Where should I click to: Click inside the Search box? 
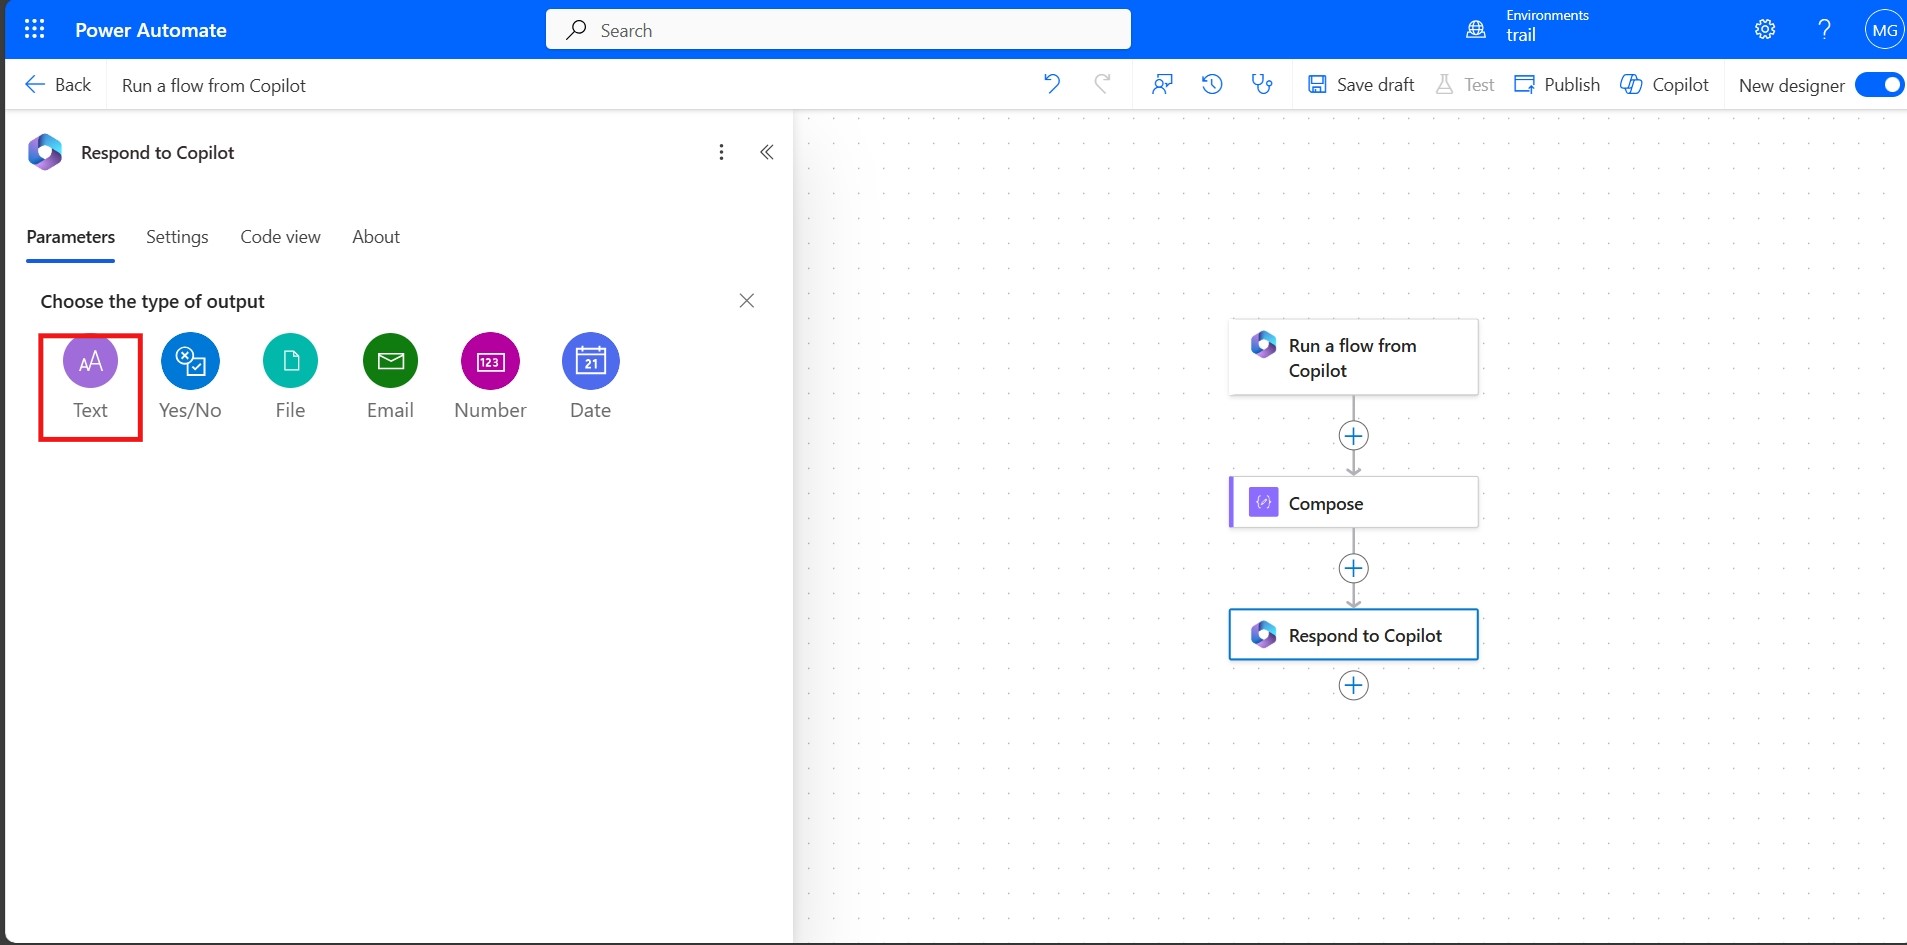point(838,30)
